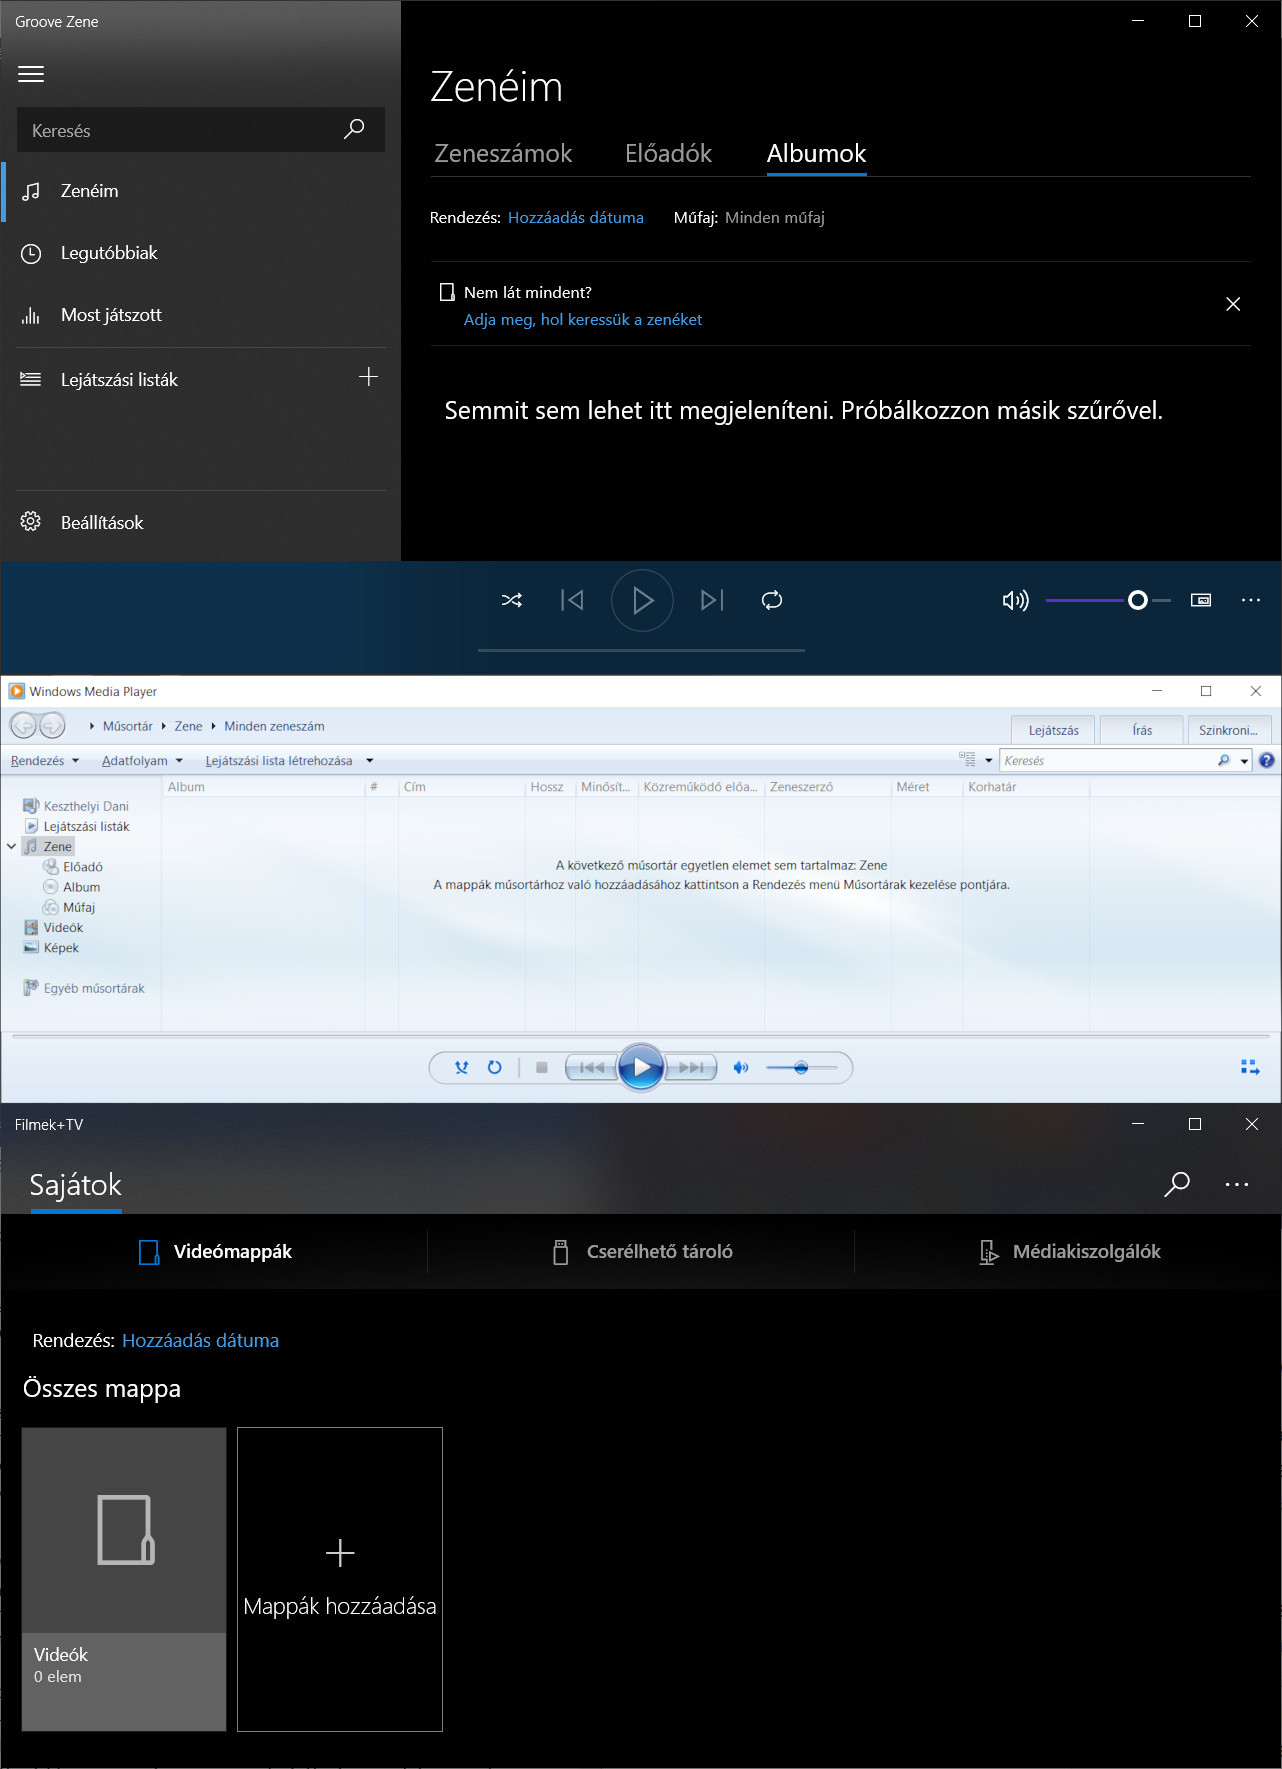Adjust Media Player volume slider
Viewport: 1282px width, 1769px height.
[801, 1067]
